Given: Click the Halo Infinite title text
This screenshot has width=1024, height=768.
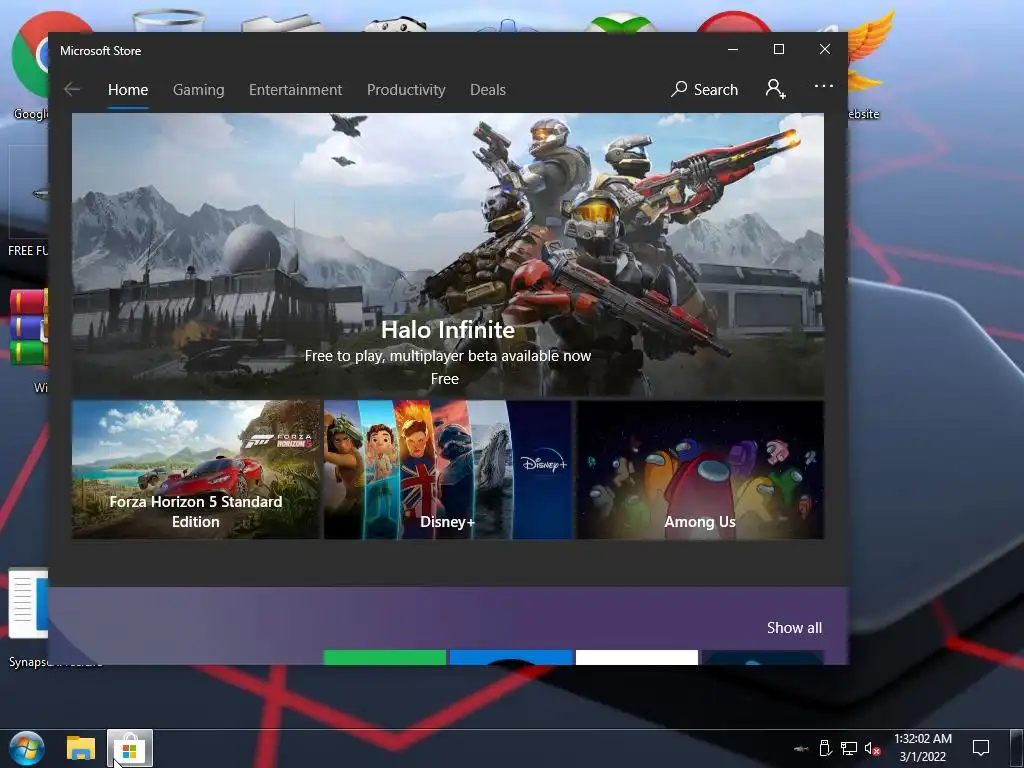Looking at the screenshot, I should coord(448,330).
